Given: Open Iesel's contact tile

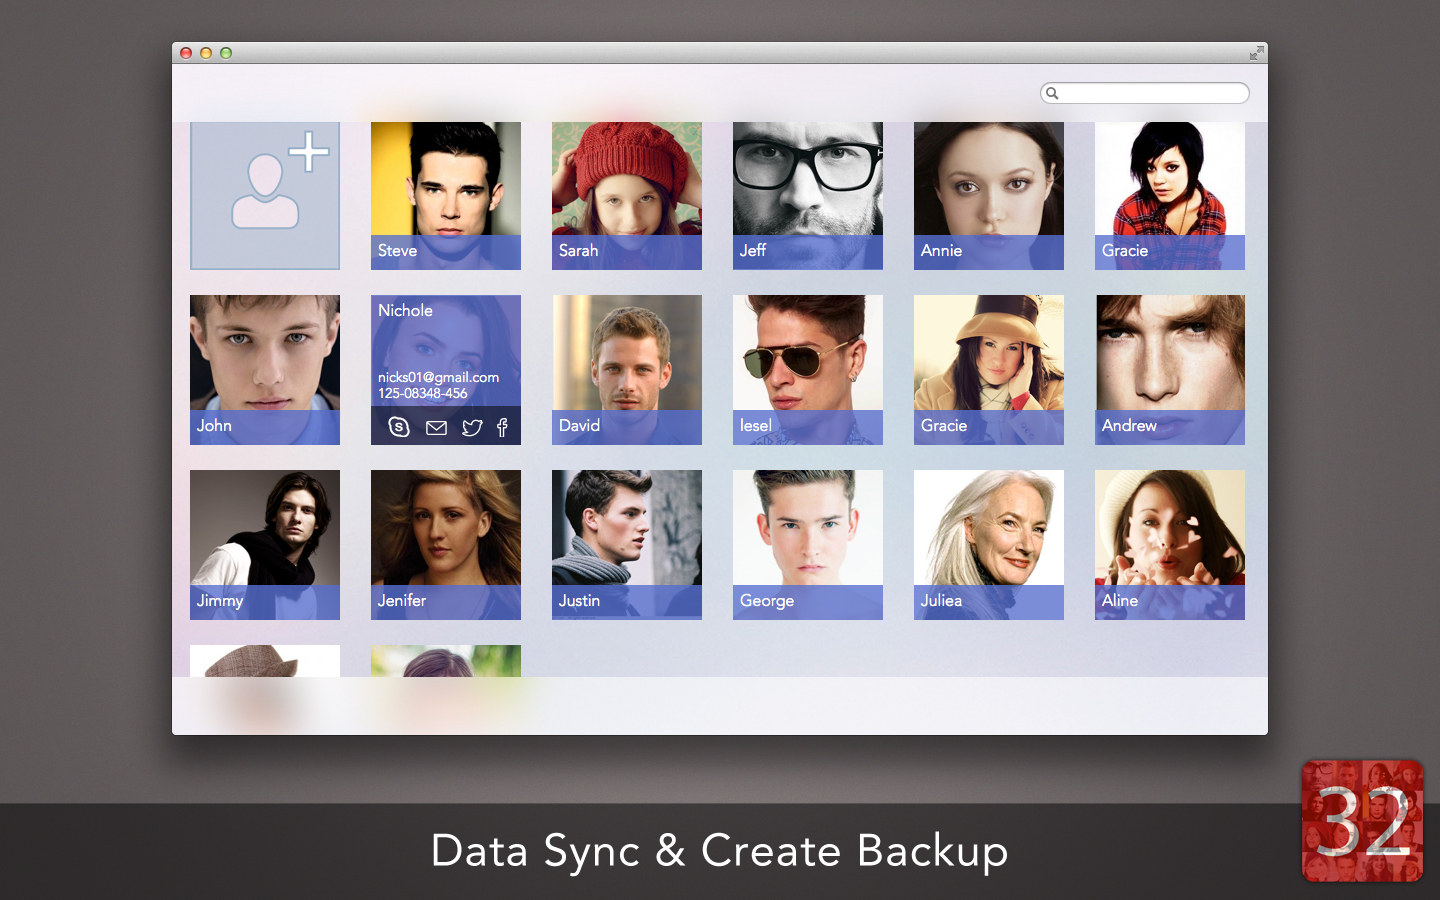Looking at the screenshot, I should click(x=808, y=370).
